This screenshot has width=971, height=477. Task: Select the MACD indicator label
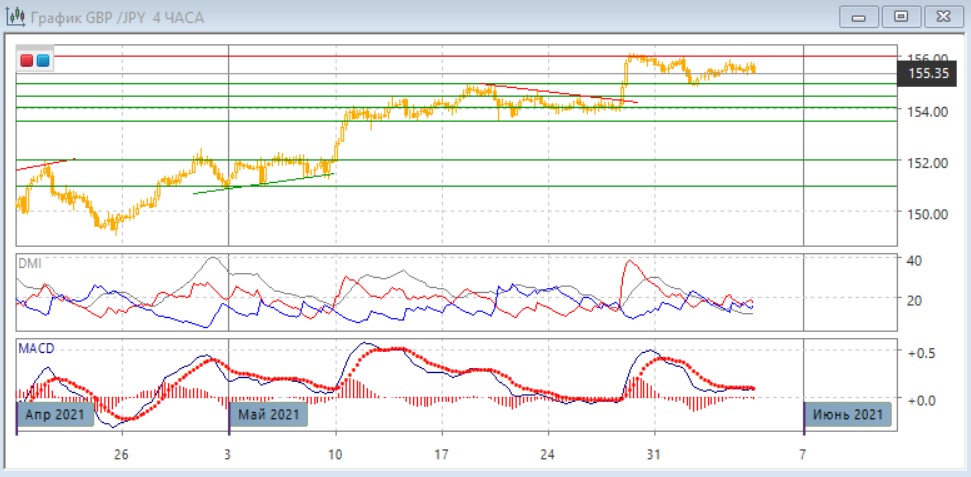pos(35,348)
